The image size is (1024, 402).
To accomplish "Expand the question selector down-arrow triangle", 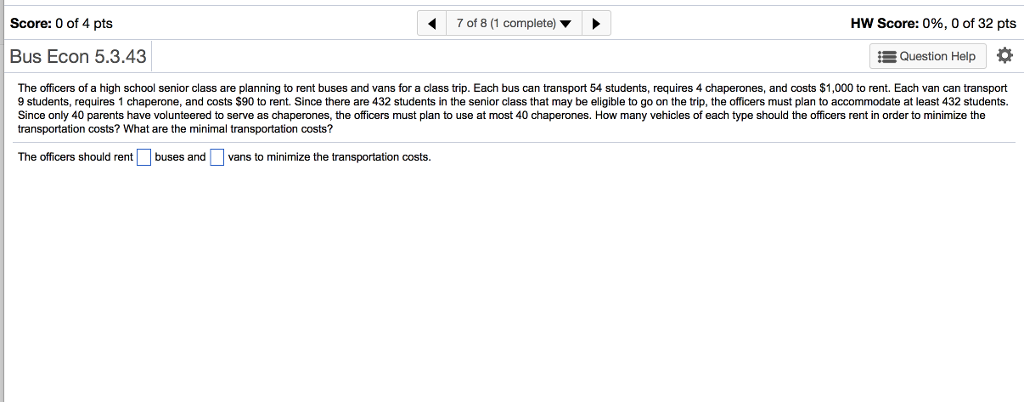I will coord(568,23).
